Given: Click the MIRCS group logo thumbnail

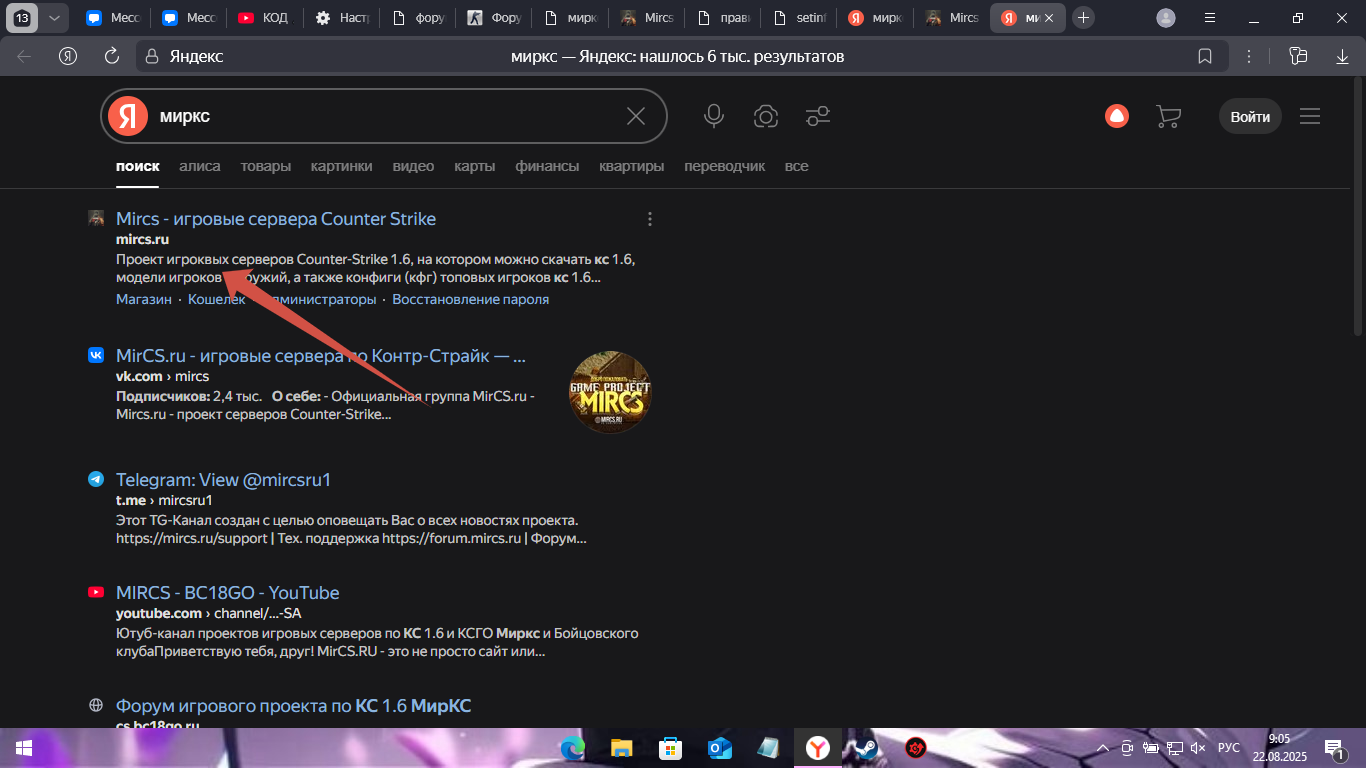Looking at the screenshot, I should [x=610, y=392].
